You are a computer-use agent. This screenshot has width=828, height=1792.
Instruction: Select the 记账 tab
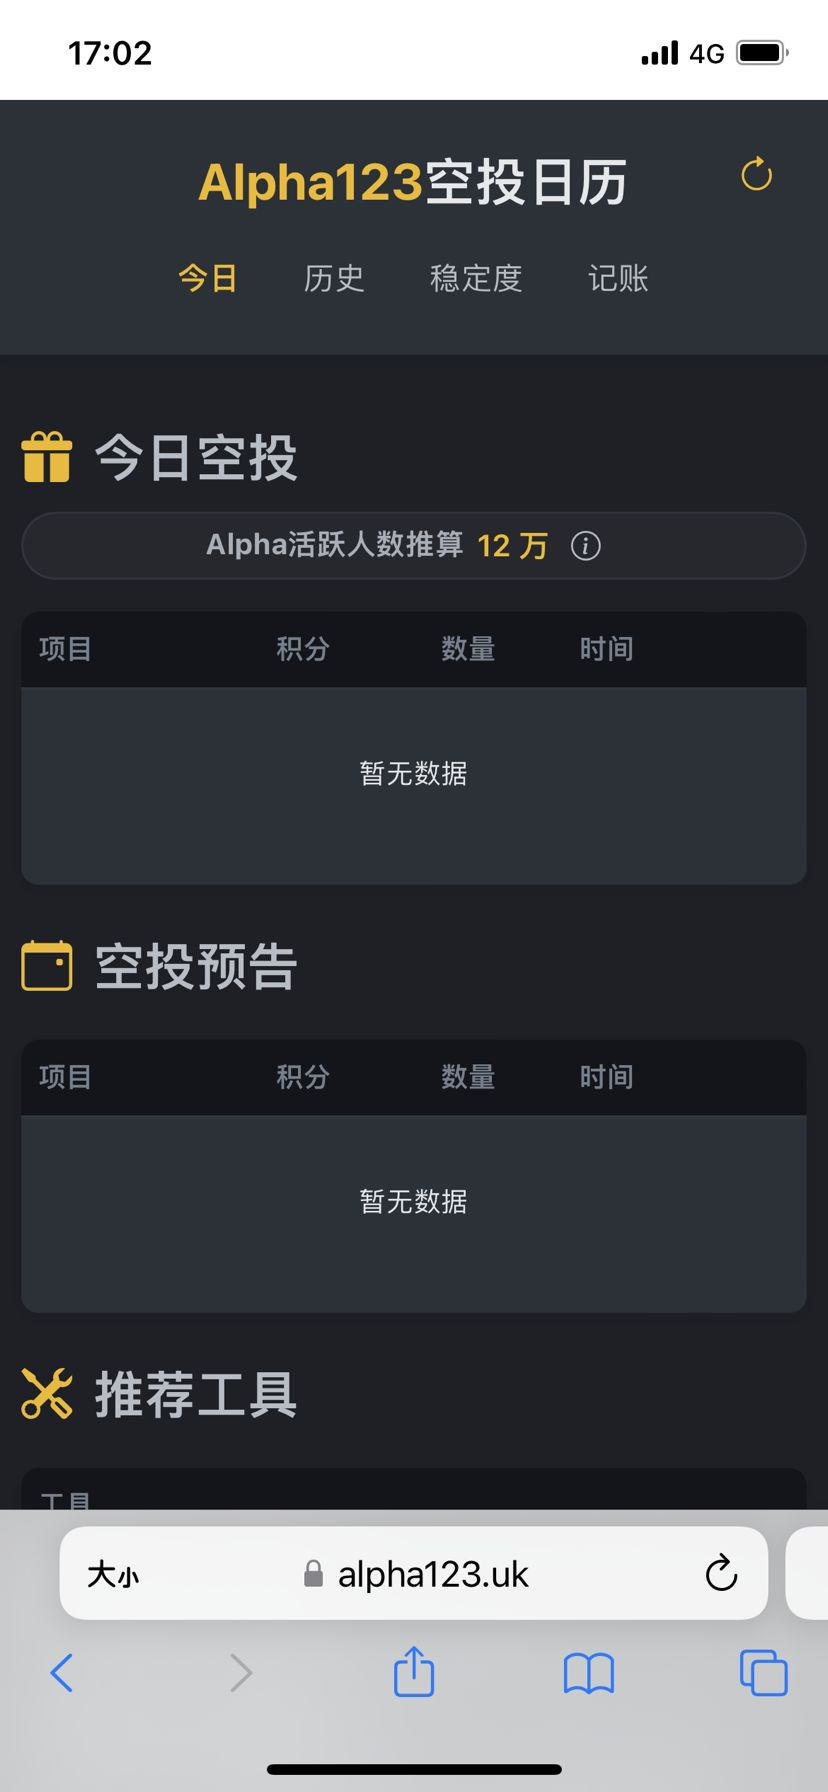coord(618,278)
